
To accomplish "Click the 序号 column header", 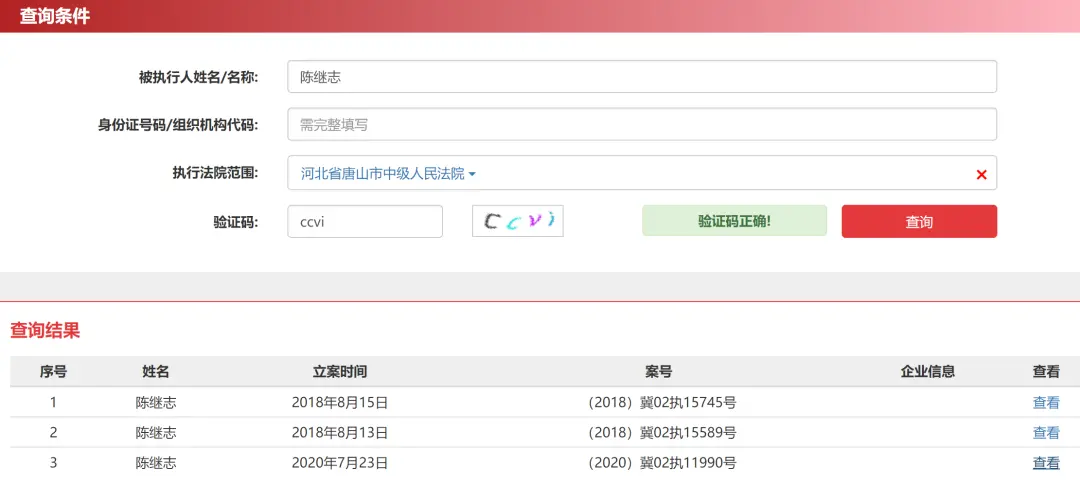I will pos(53,372).
